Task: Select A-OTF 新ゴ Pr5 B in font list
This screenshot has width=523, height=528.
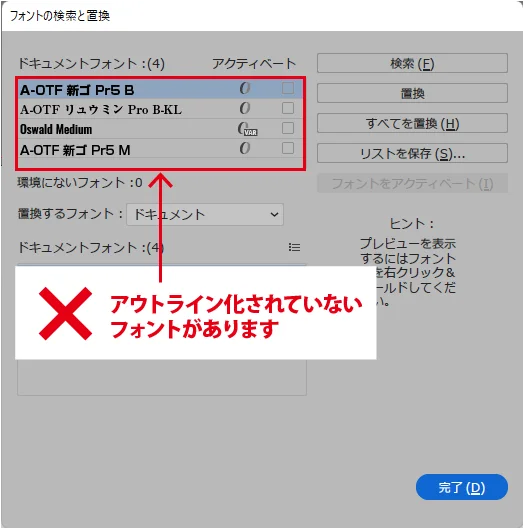Action: tap(160, 89)
